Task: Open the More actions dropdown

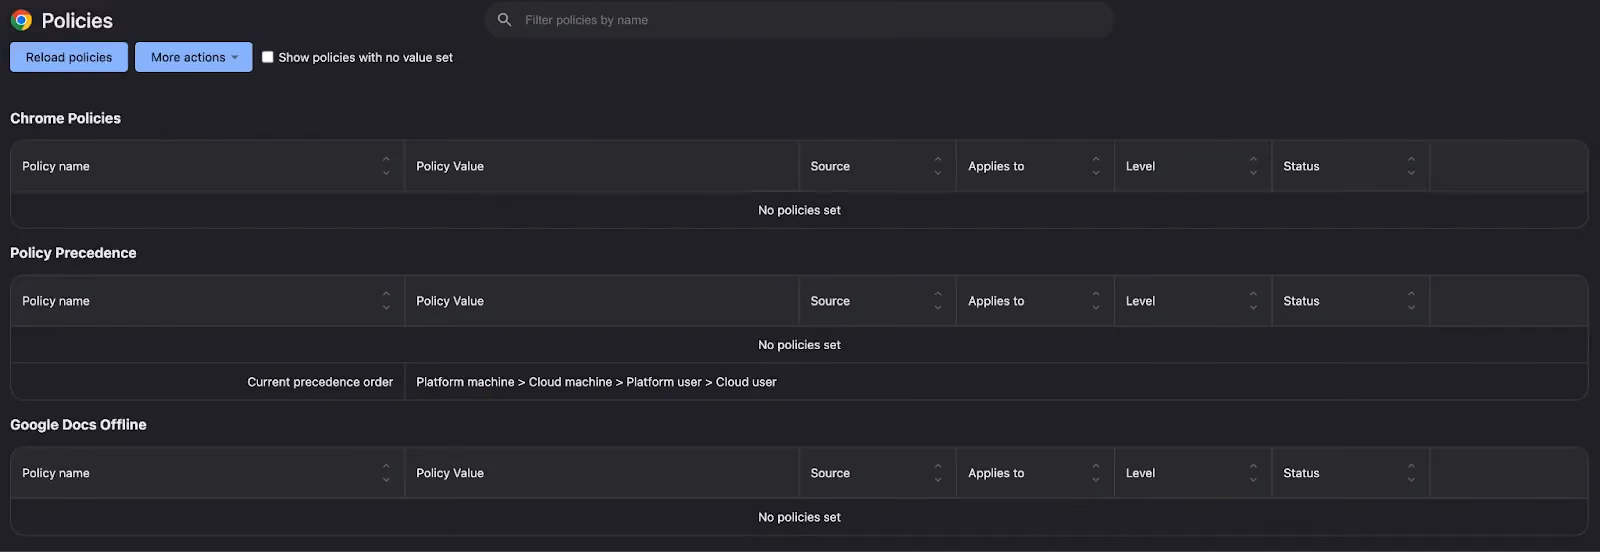Action: coord(194,57)
